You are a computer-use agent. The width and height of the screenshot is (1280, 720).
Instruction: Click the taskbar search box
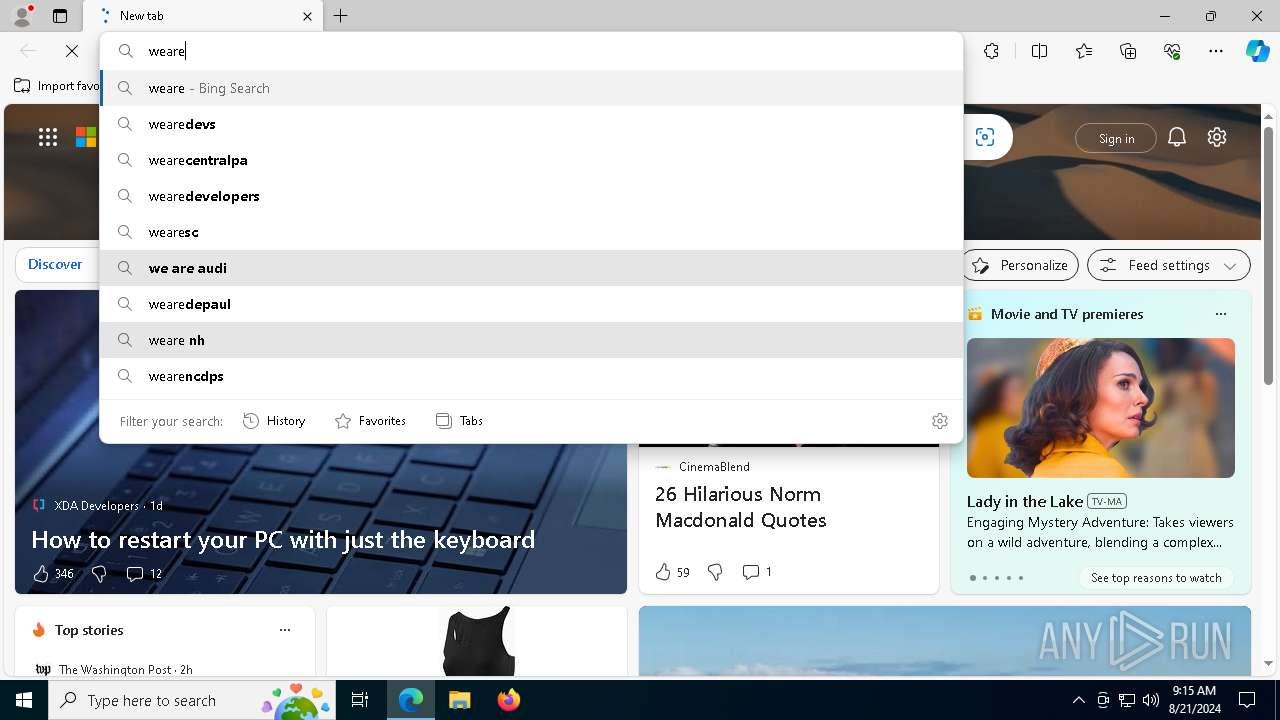[193, 700]
